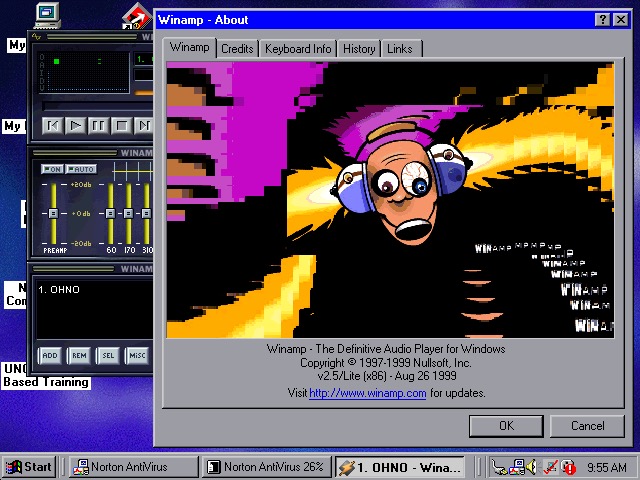This screenshot has height=480, width=640.
Task: Click playlist REM button
Action: [79, 356]
